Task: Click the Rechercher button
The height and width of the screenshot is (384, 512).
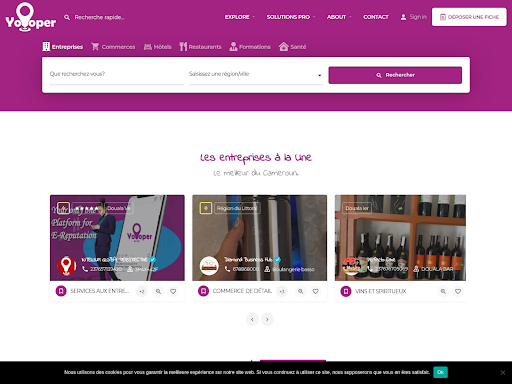Action: point(395,75)
